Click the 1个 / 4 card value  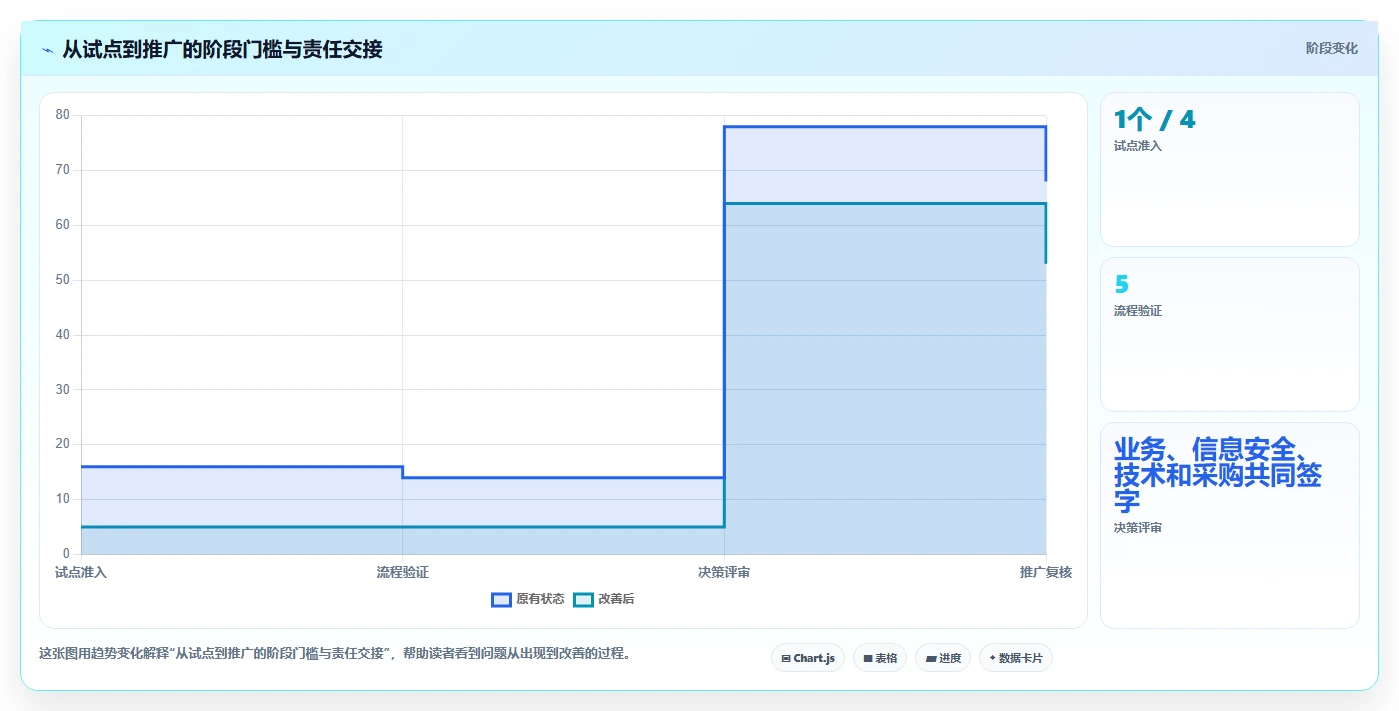pos(1155,120)
